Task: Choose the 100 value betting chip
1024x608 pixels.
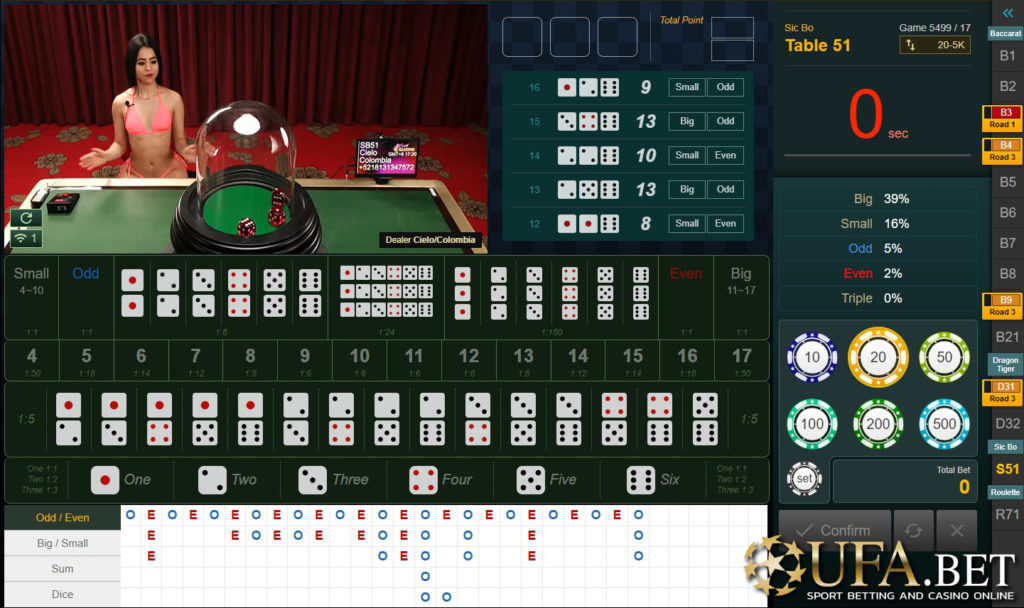Action: 812,424
